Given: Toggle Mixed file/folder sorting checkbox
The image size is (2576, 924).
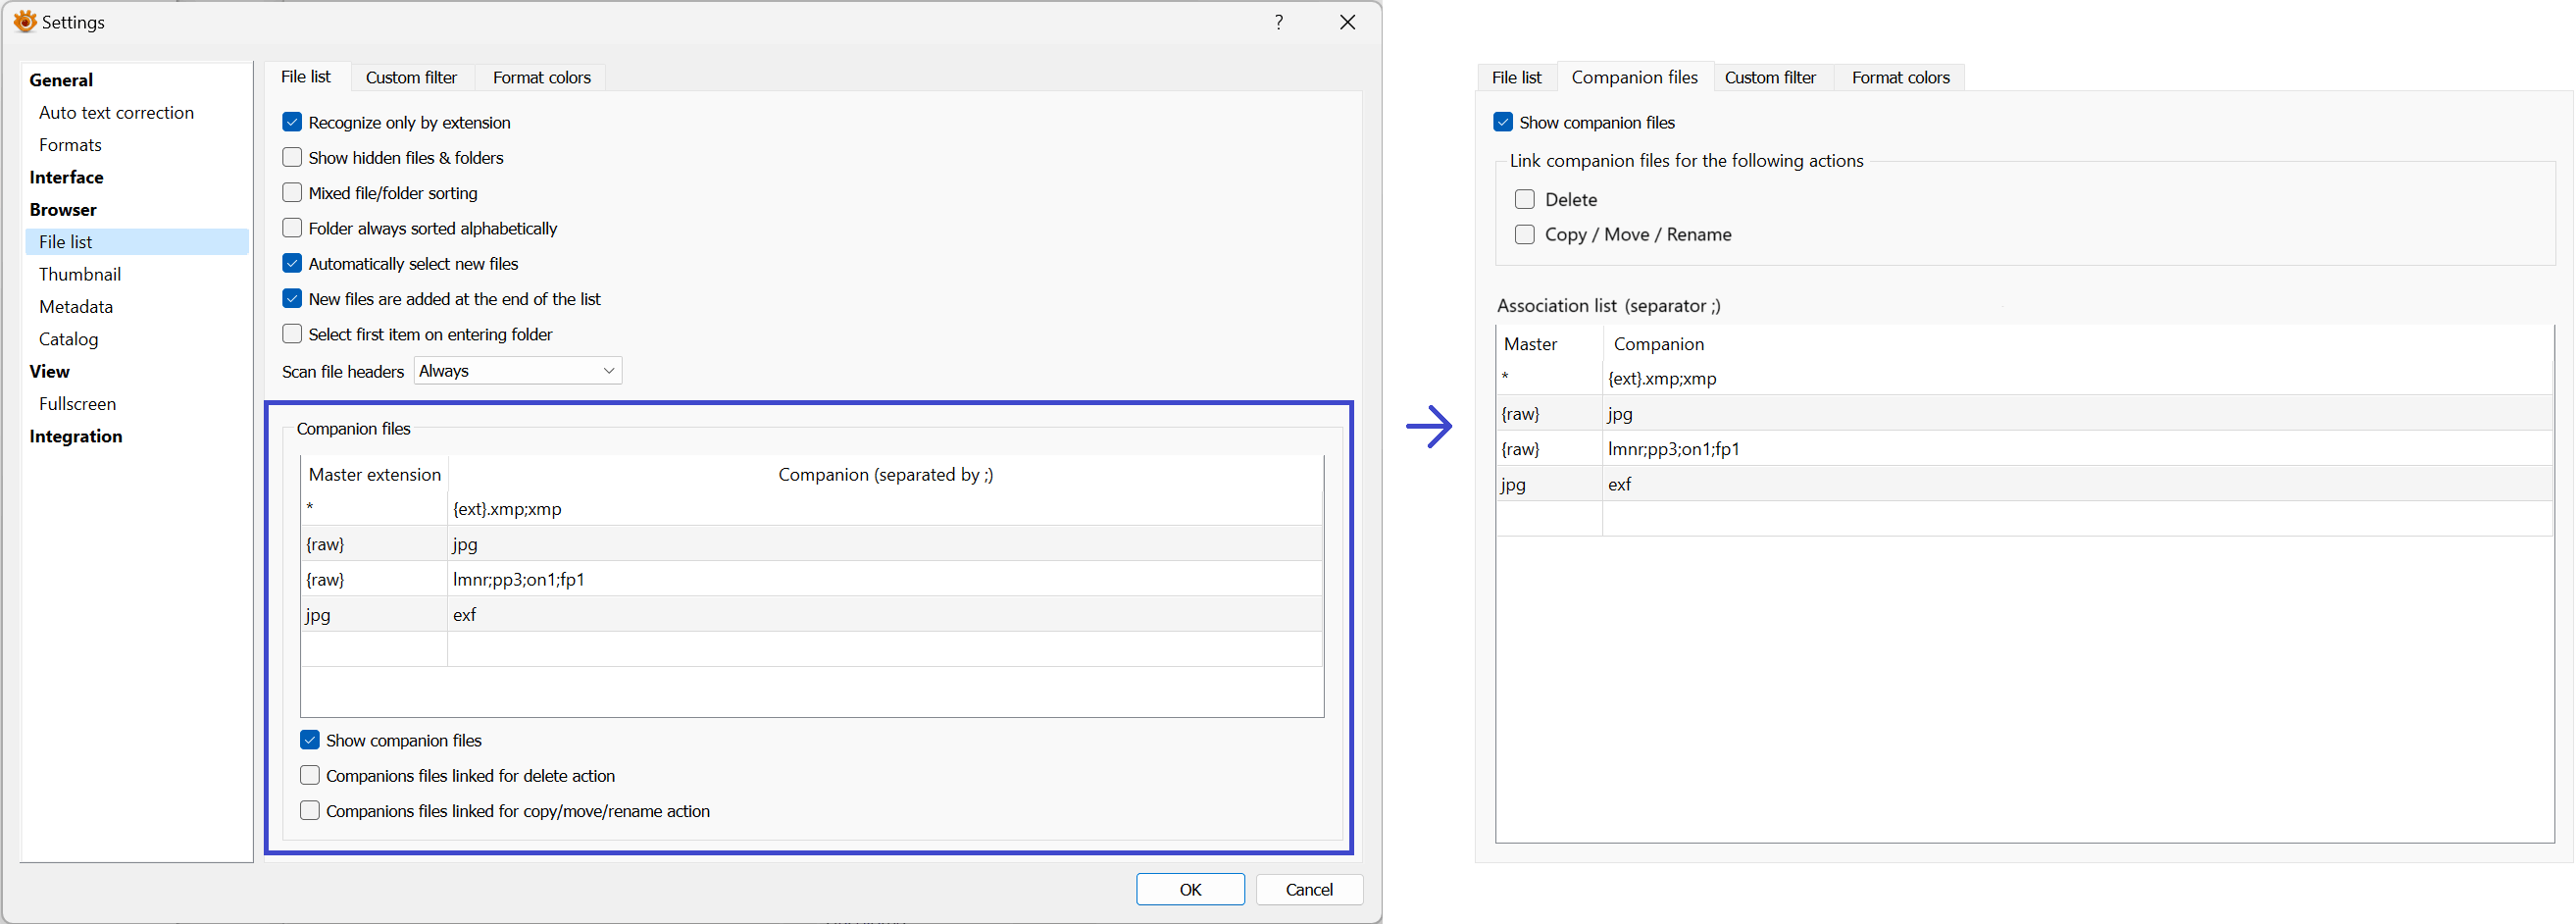Looking at the screenshot, I should [x=292, y=193].
